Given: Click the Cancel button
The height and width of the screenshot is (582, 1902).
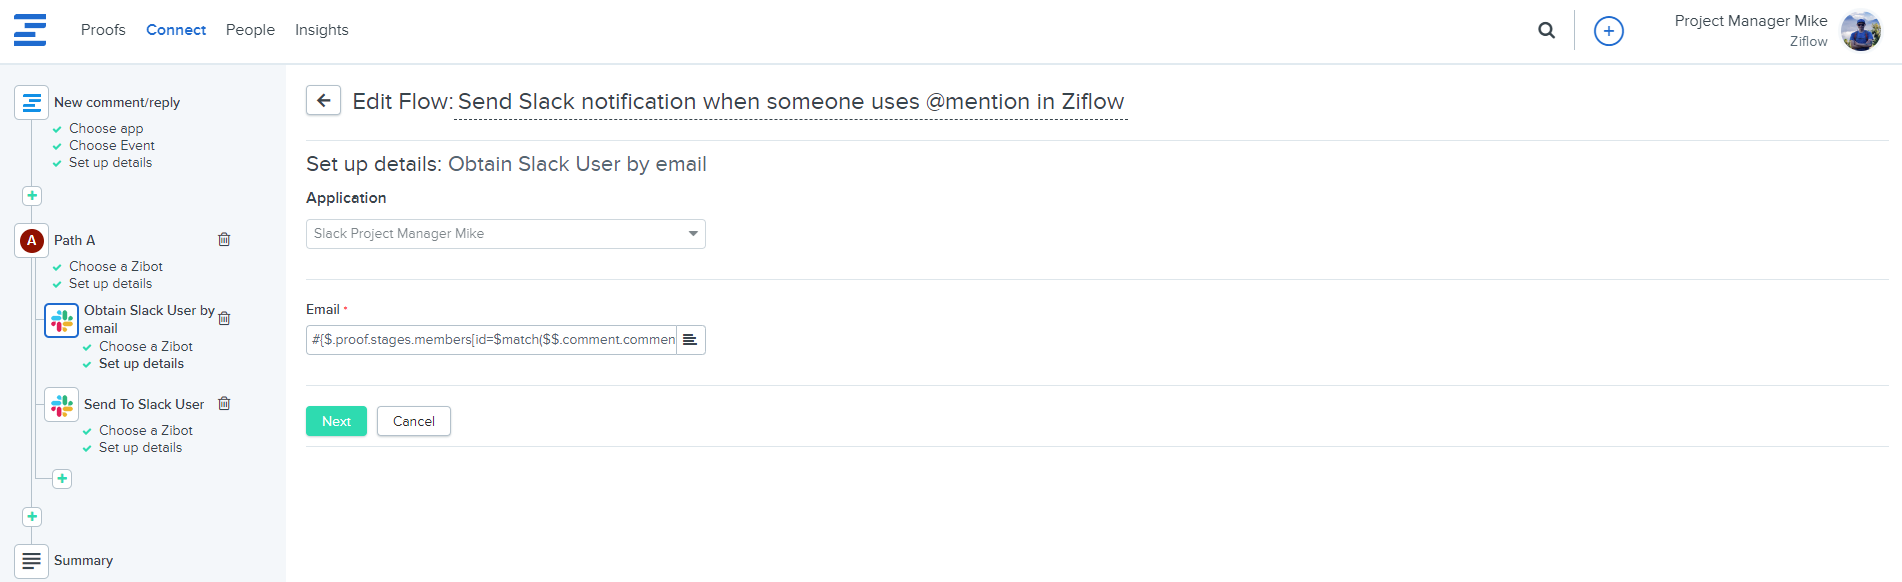Looking at the screenshot, I should coord(413,421).
